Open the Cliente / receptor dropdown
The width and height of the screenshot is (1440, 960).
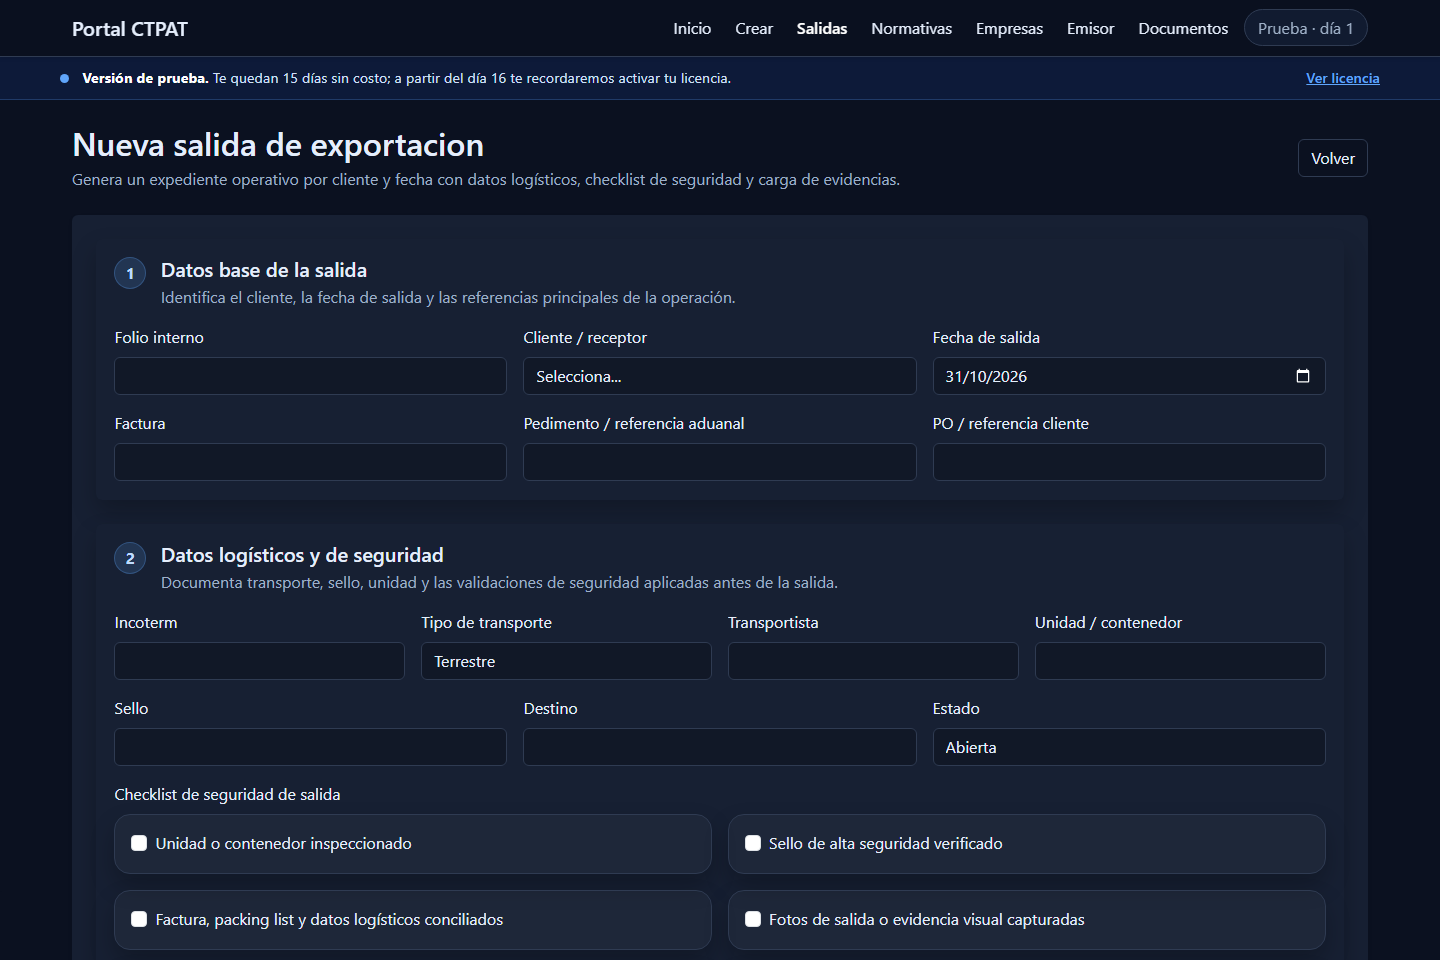tap(720, 376)
